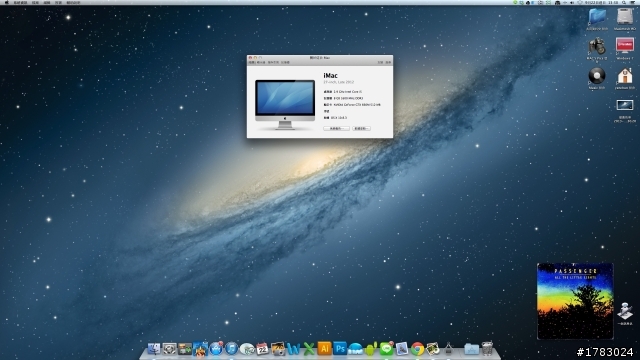Click the Passenger album artwork widget
The height and width of the screenshot is (360, 640).
(575, 301)
